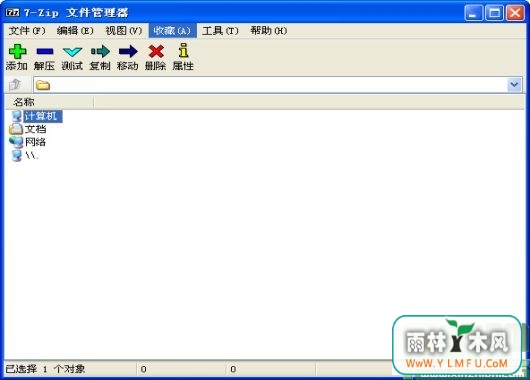Minimize the 7-Zip window
This screenshot has width=530, height=380.
point(473,13)
